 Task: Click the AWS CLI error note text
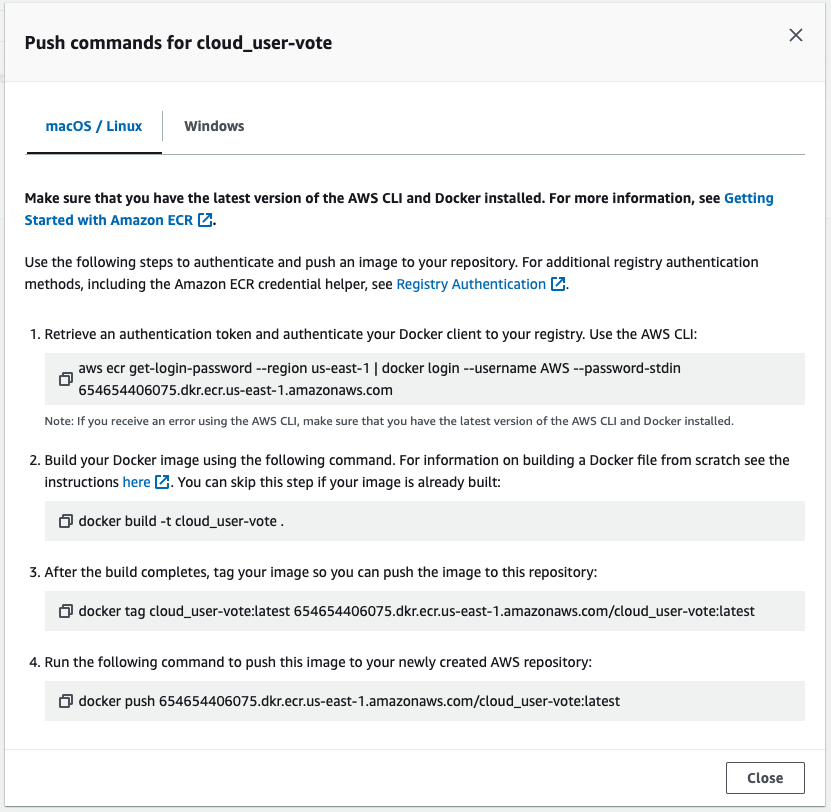[x=389, y=421]
